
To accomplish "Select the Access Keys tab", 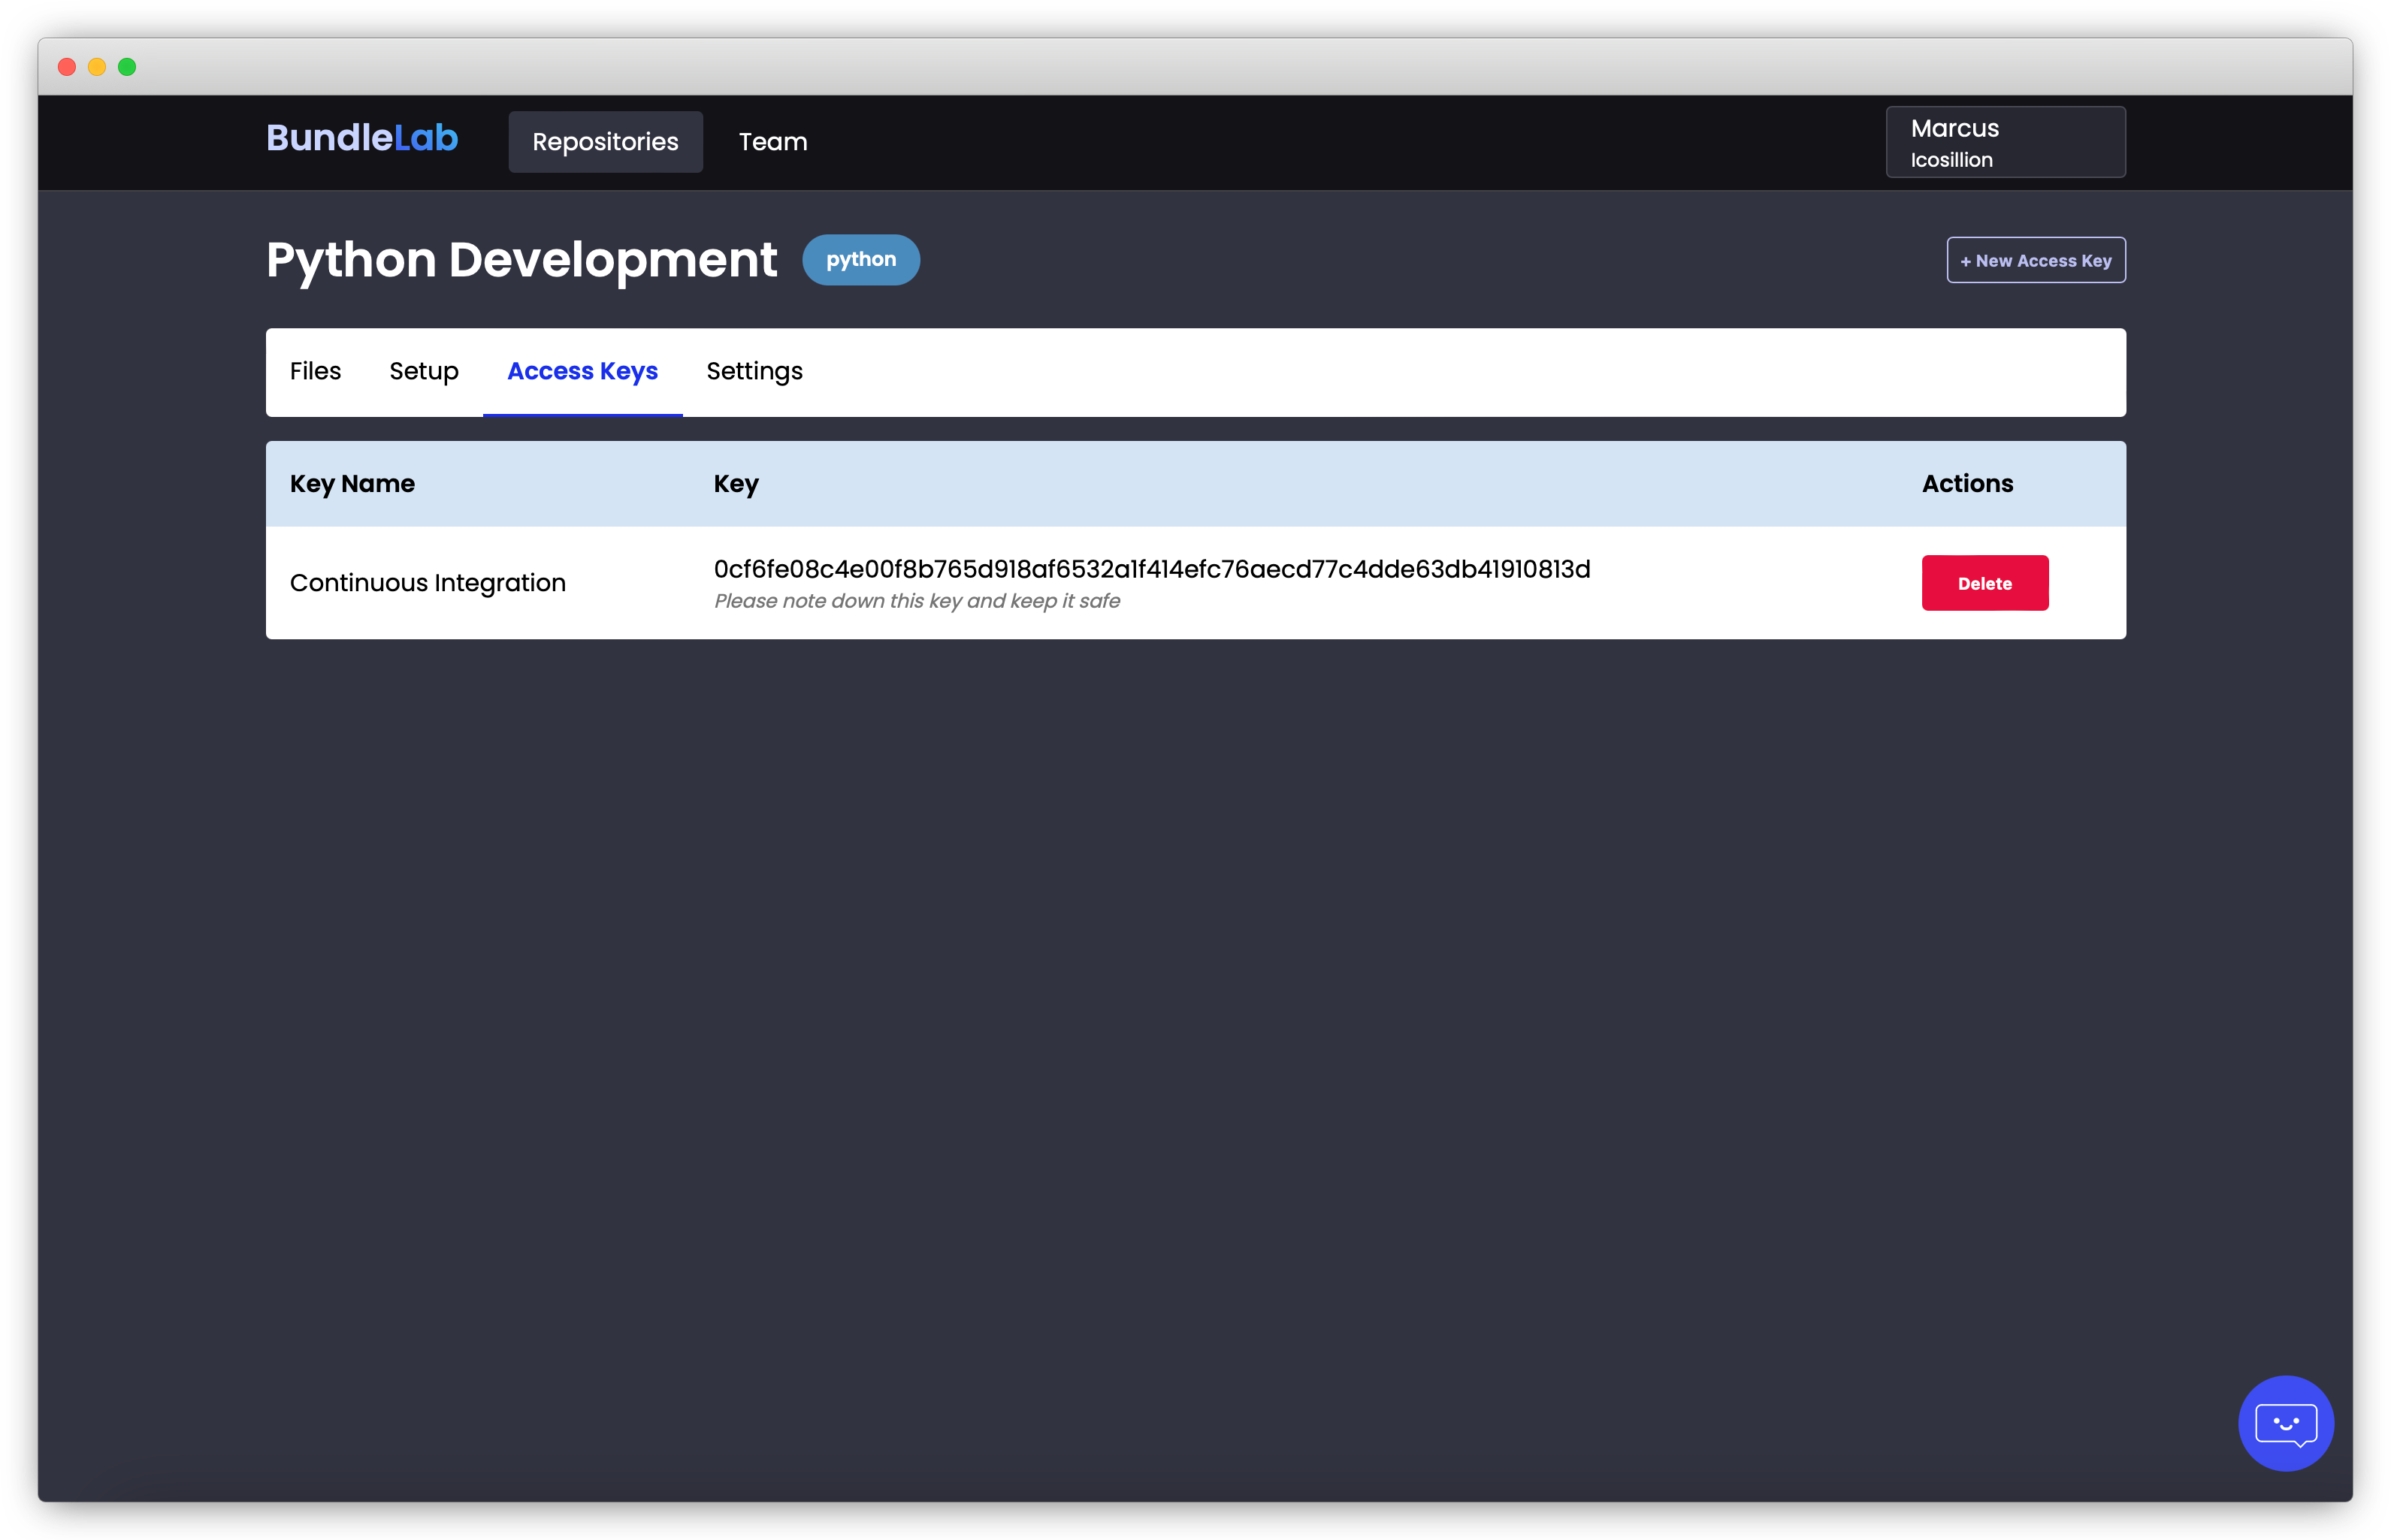I will [582, 371].
